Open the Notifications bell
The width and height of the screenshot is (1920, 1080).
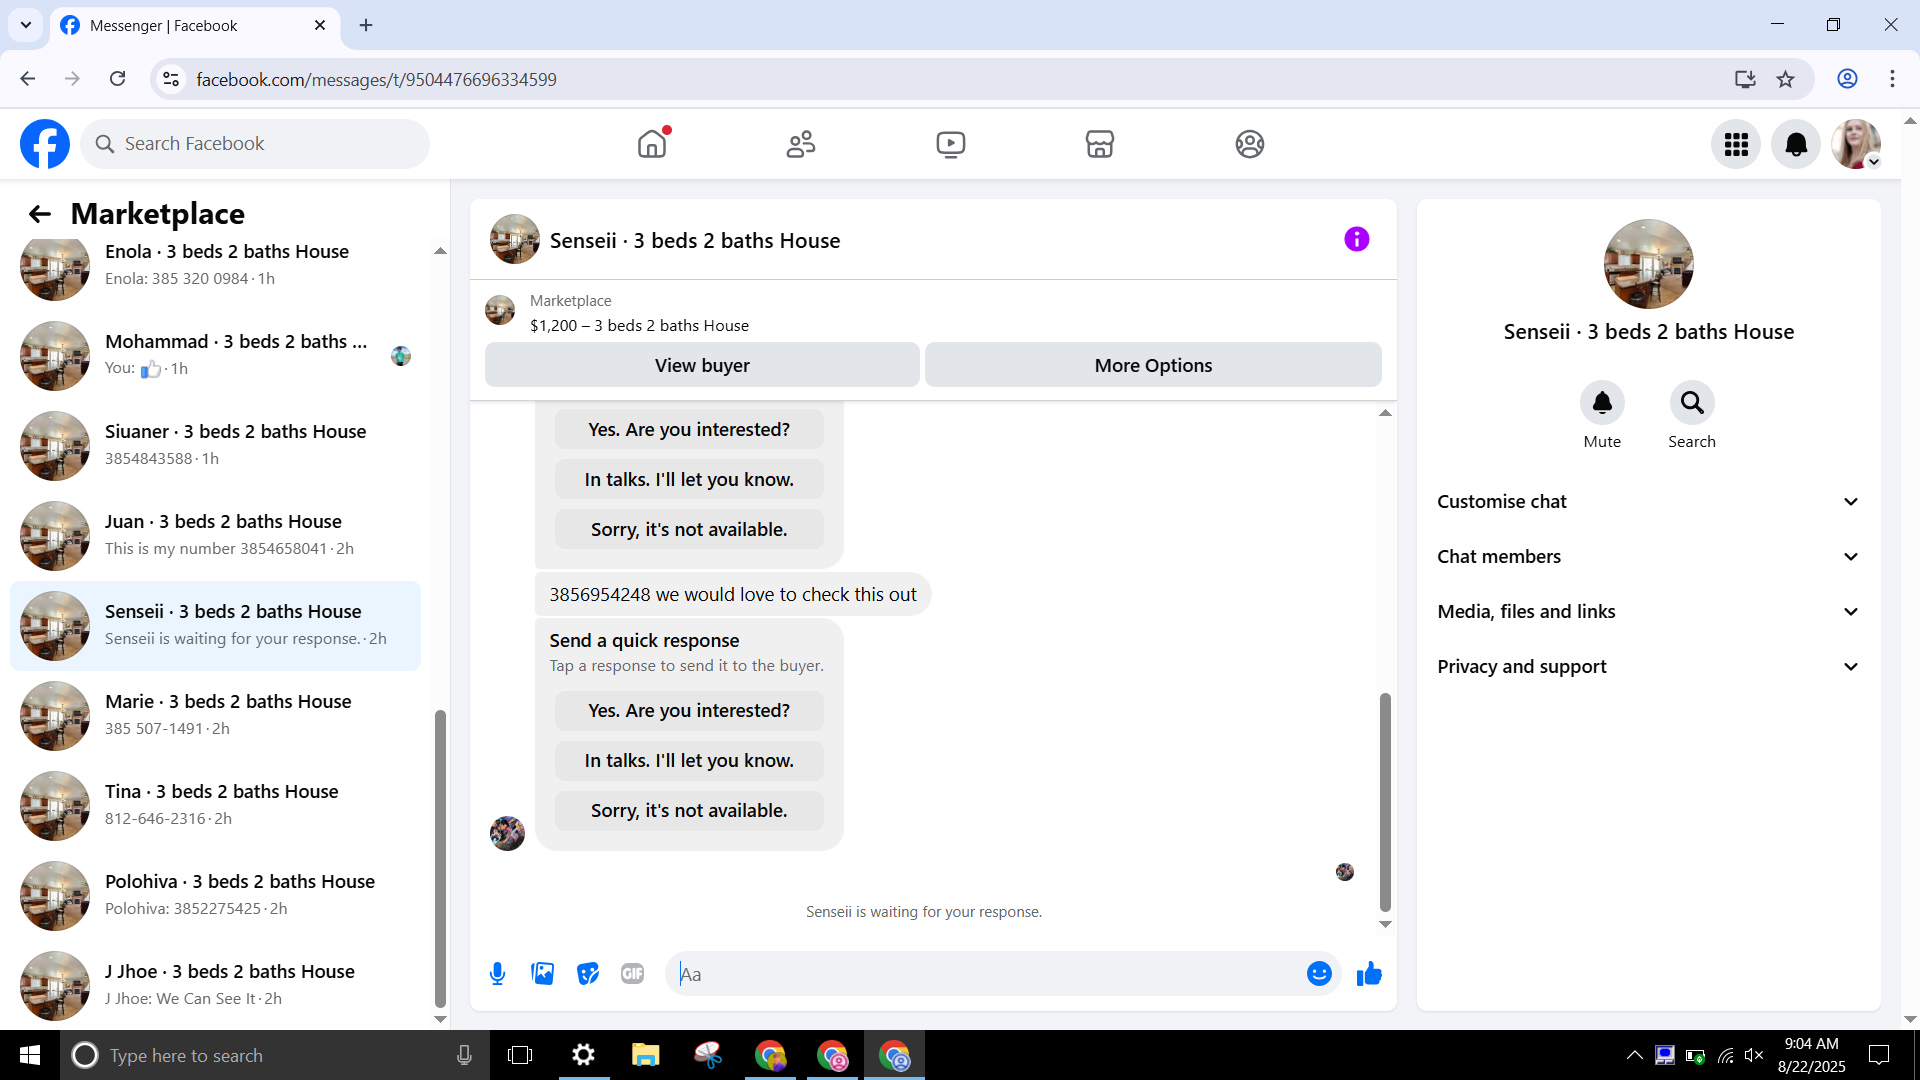(1796, 144)
